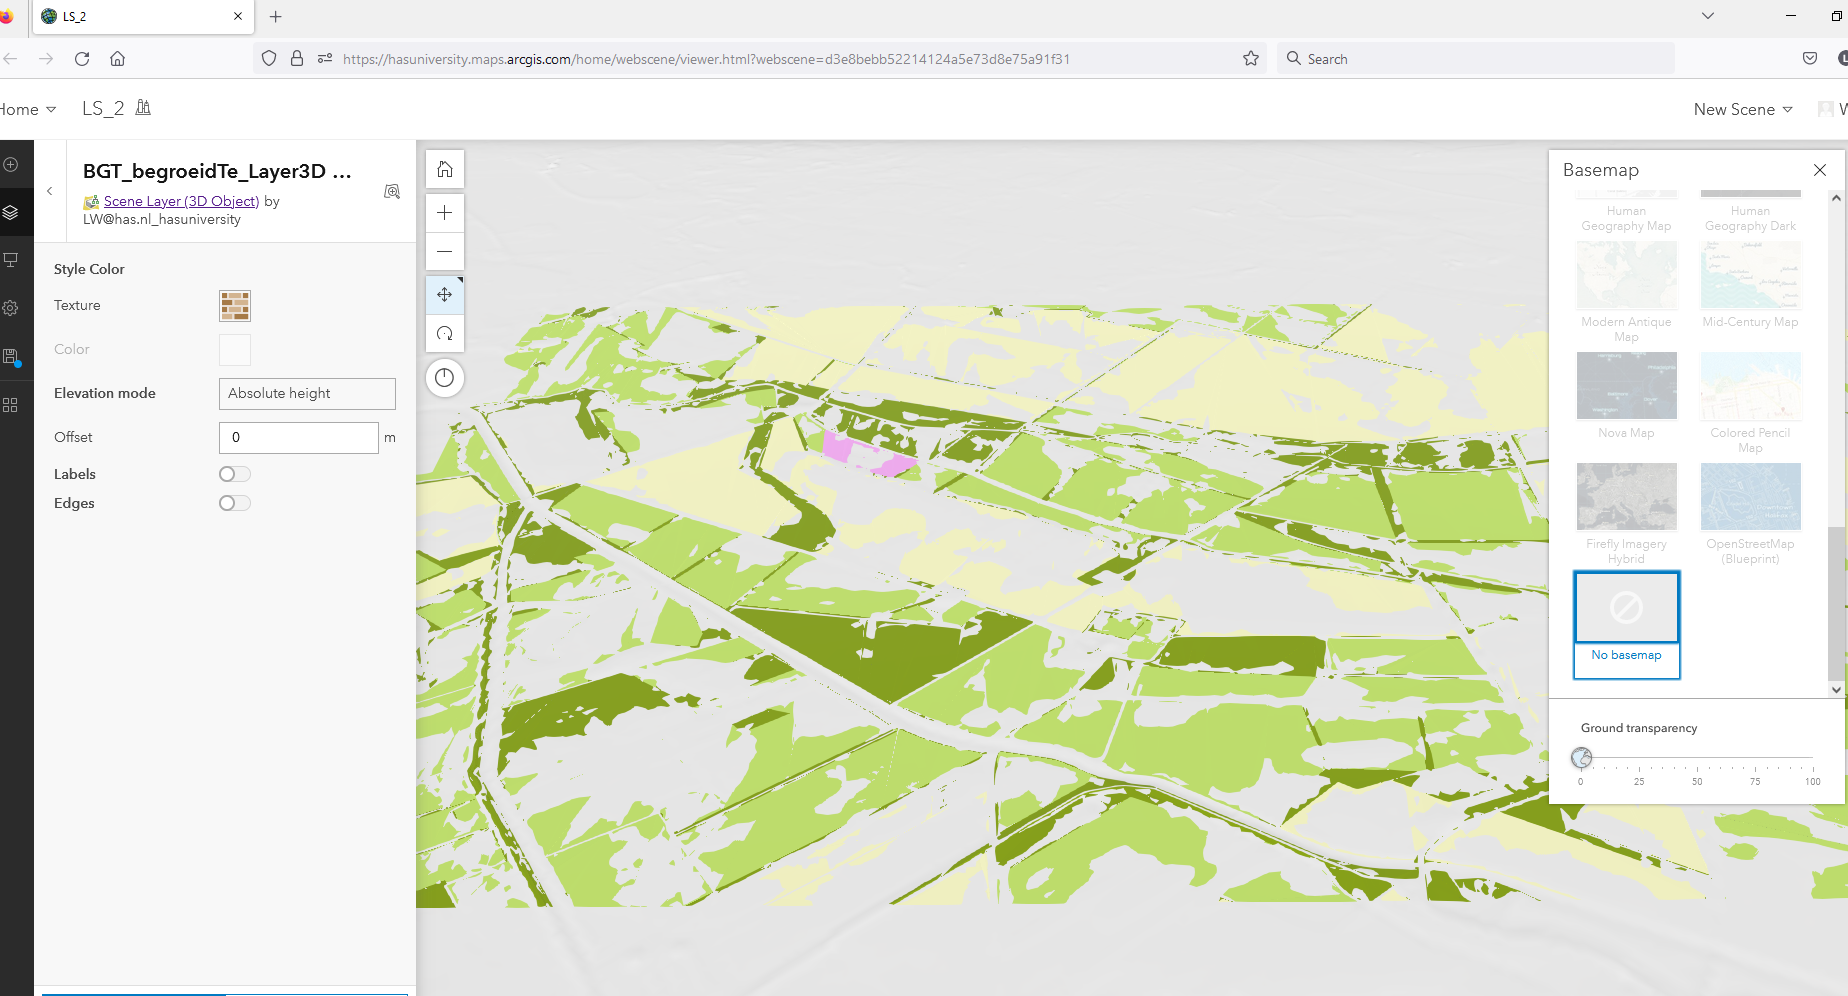Click the compass/daylight clock icon below navigation tools
1848x996 pixels.
pyautogui.click(x=444, y=377)
